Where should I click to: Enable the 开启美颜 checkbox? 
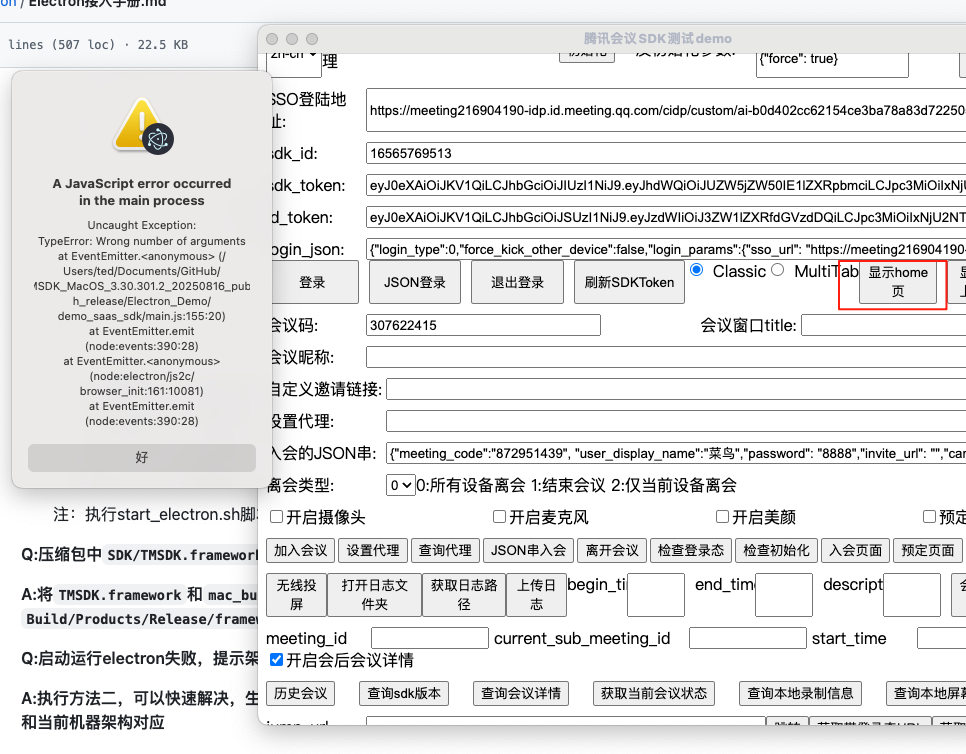click(x=723, y=517)
